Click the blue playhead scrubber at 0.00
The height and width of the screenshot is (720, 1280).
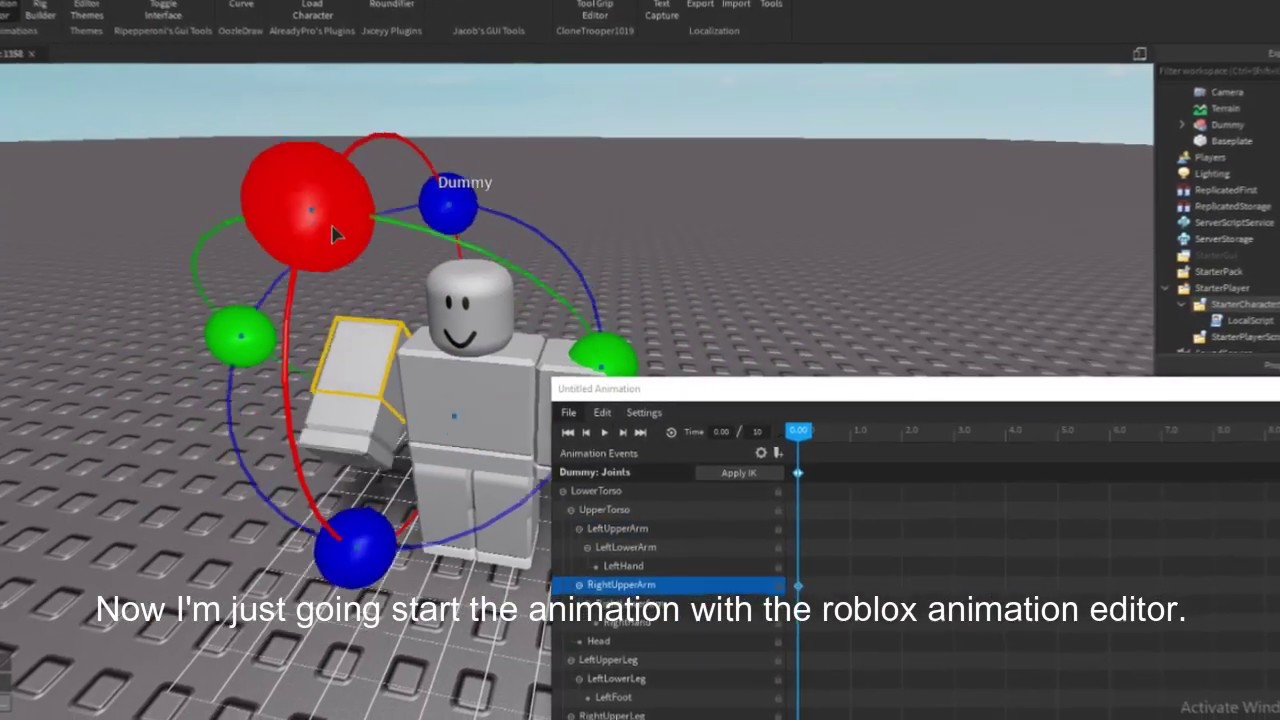[x=798, y=431]
